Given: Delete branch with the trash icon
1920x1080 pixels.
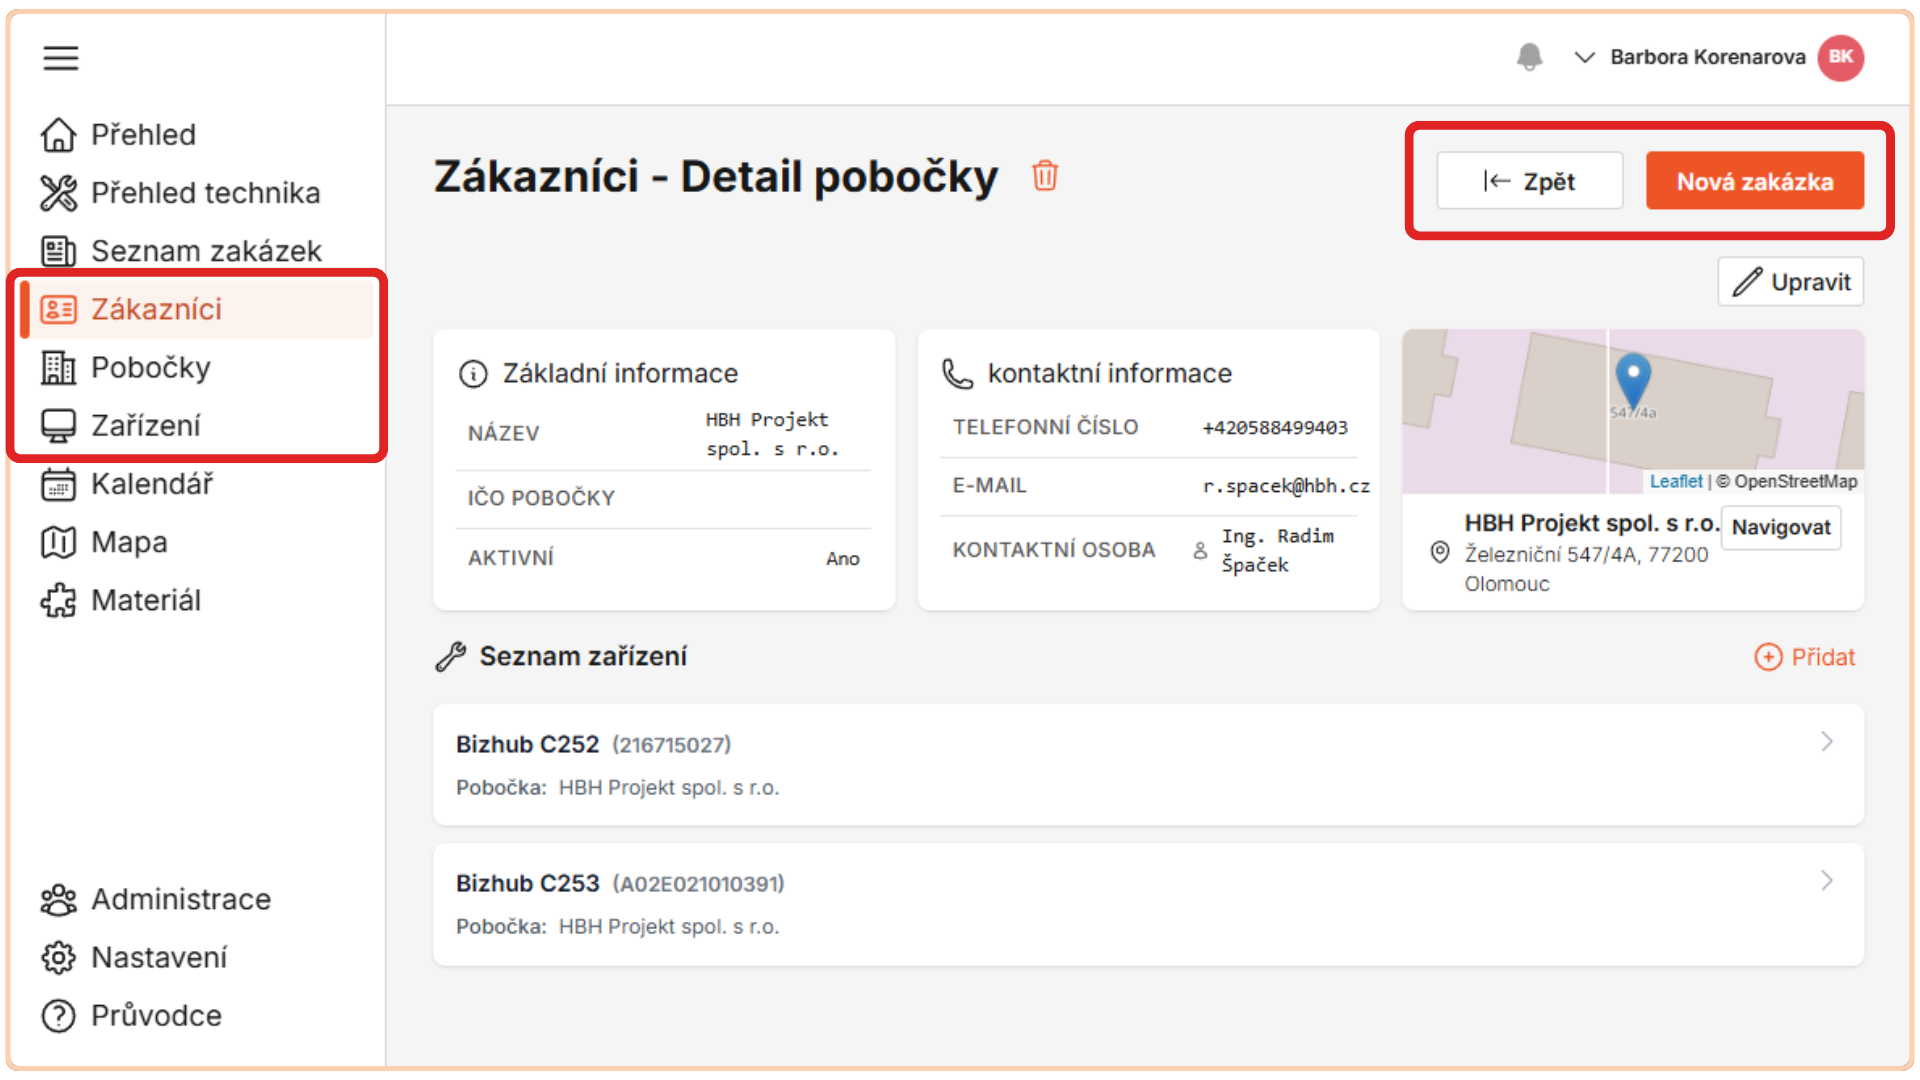Looking at the screenshot, I should [1044, 176].
